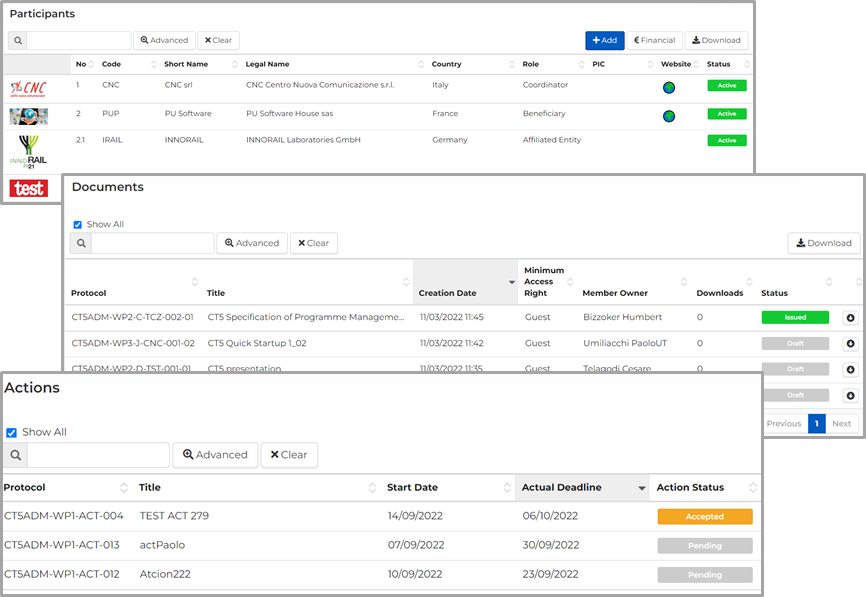
Task: Click the Documents search input field
Action: point(152,243)
